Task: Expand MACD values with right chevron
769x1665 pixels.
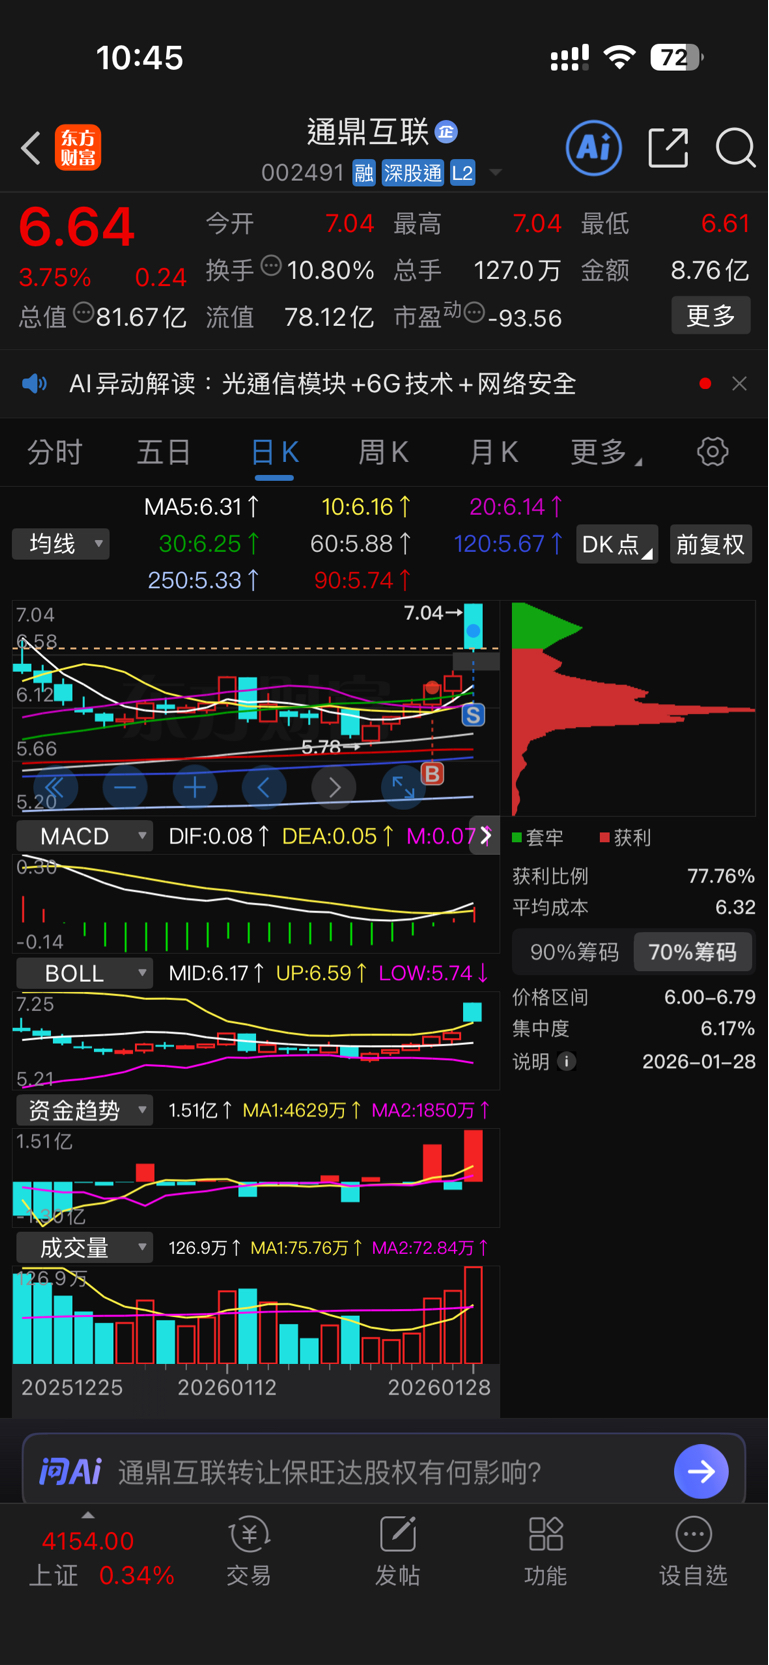Action: point(485,835)
